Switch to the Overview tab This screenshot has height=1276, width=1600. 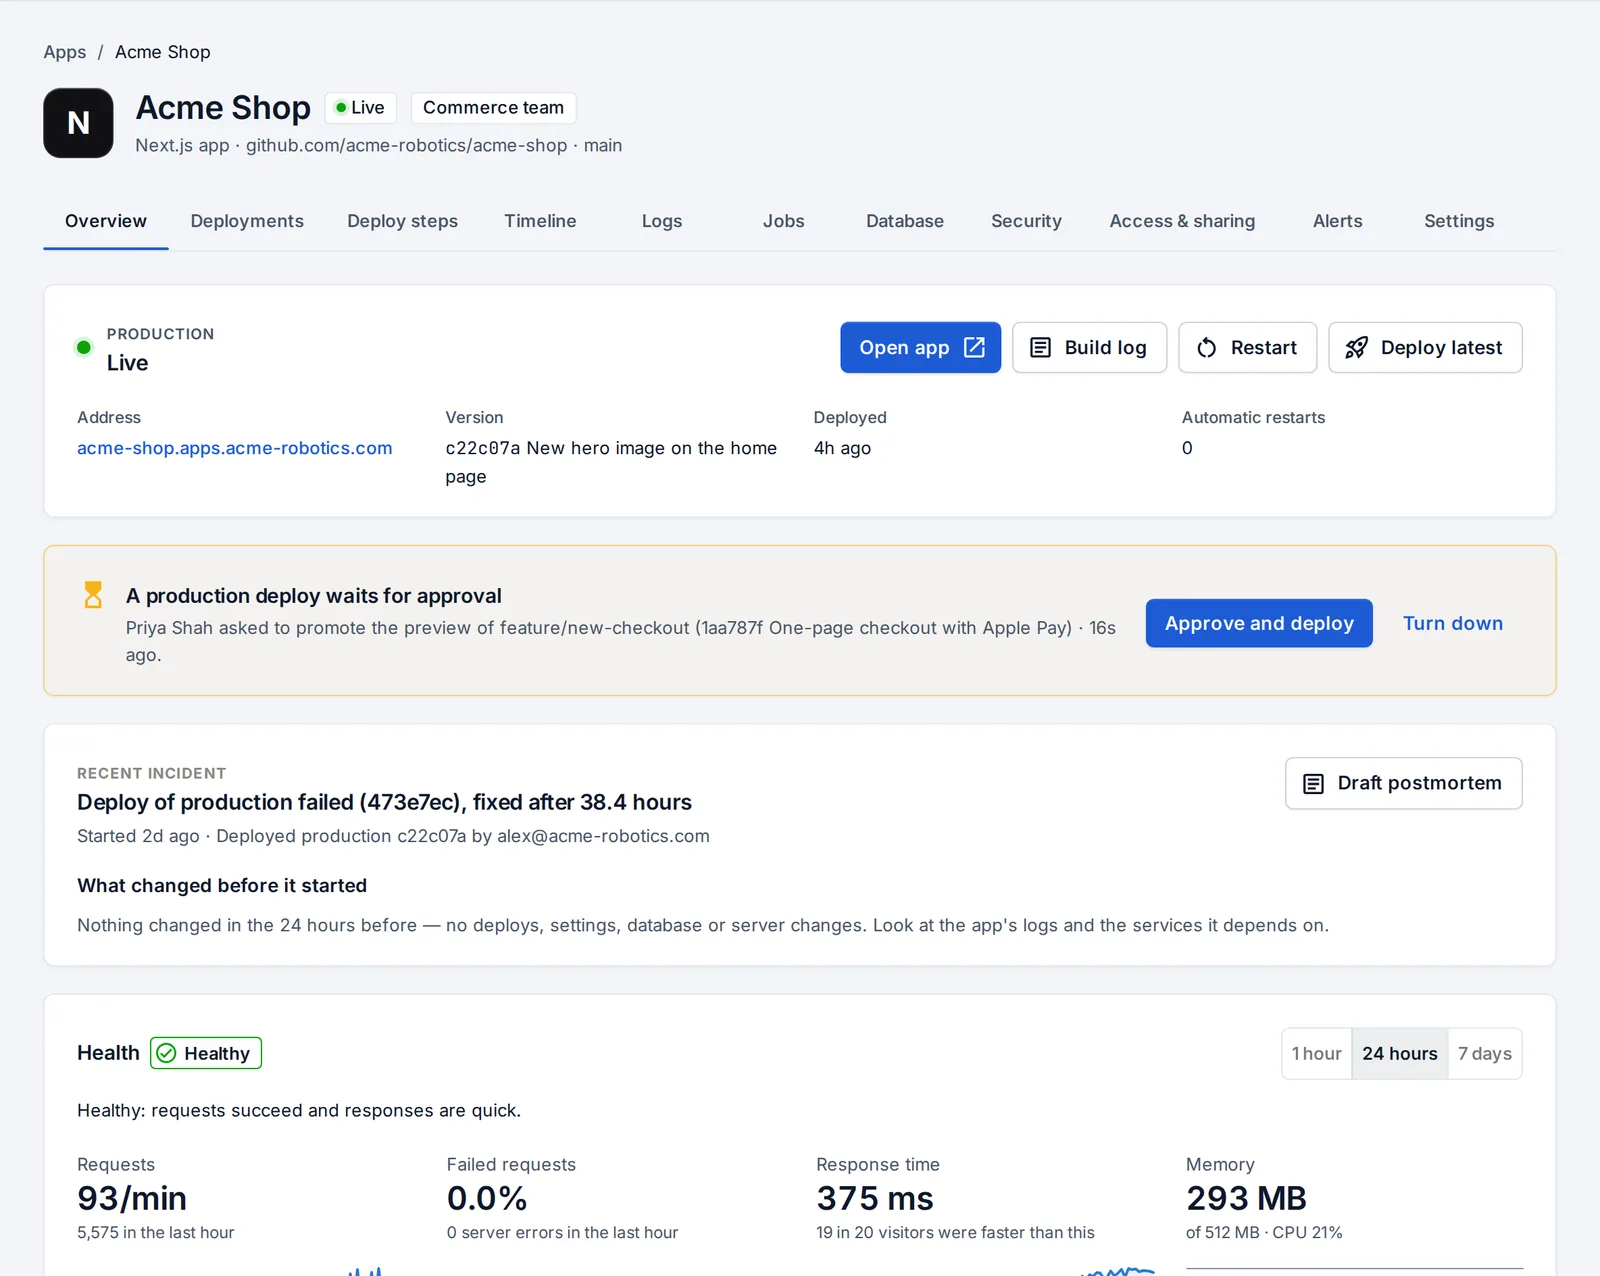[106, 221]
